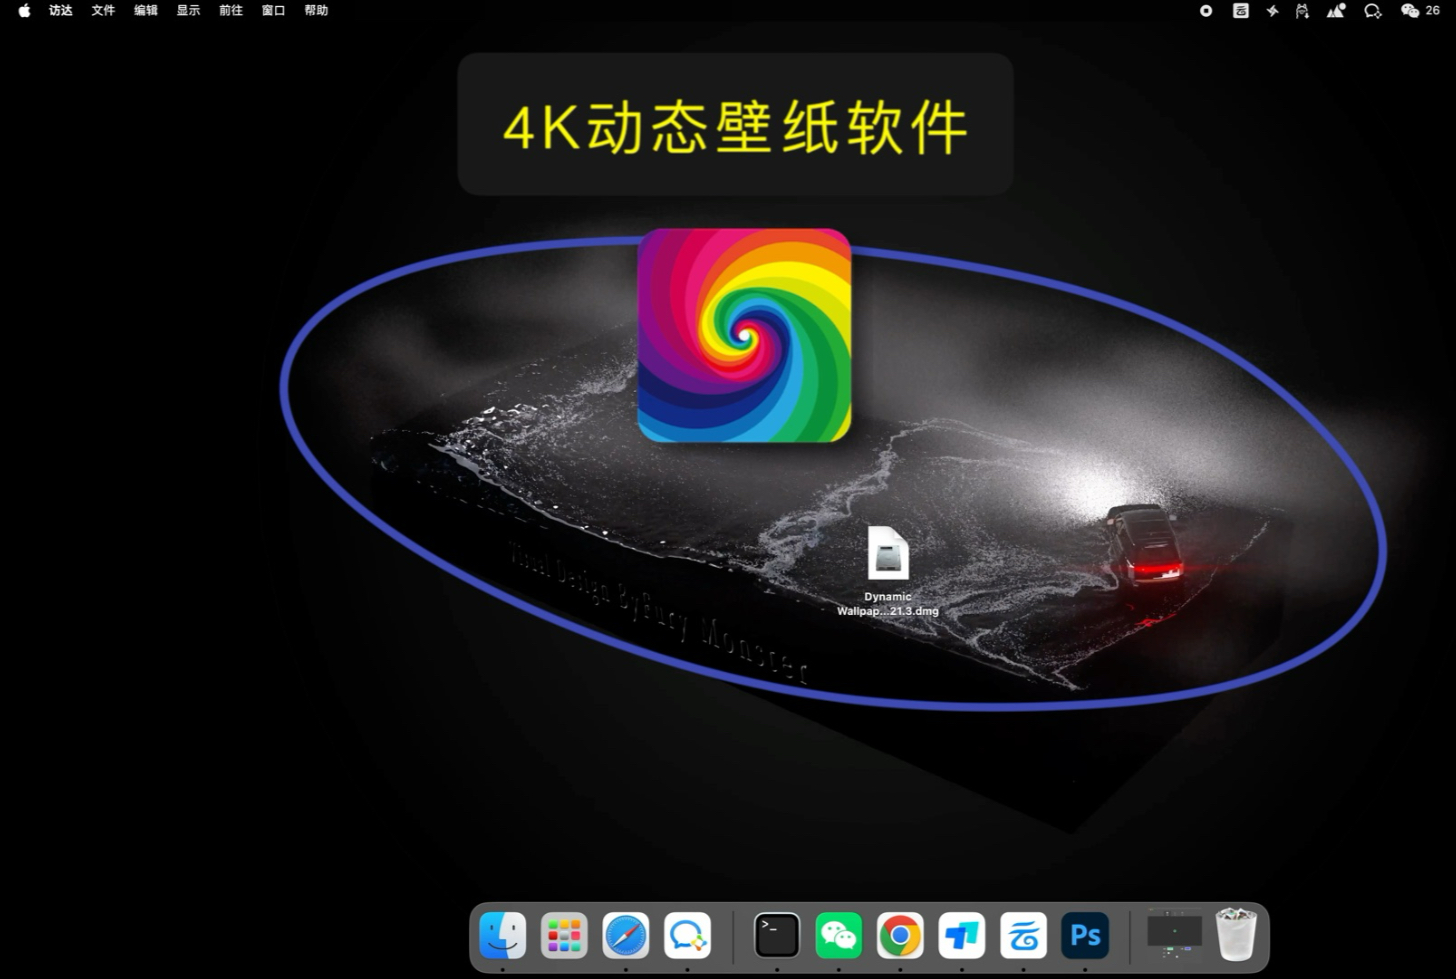Viewport: 1456px width, 979px height.
Task: Open Trash at the end of the Dock
Action: [1236, 935]
